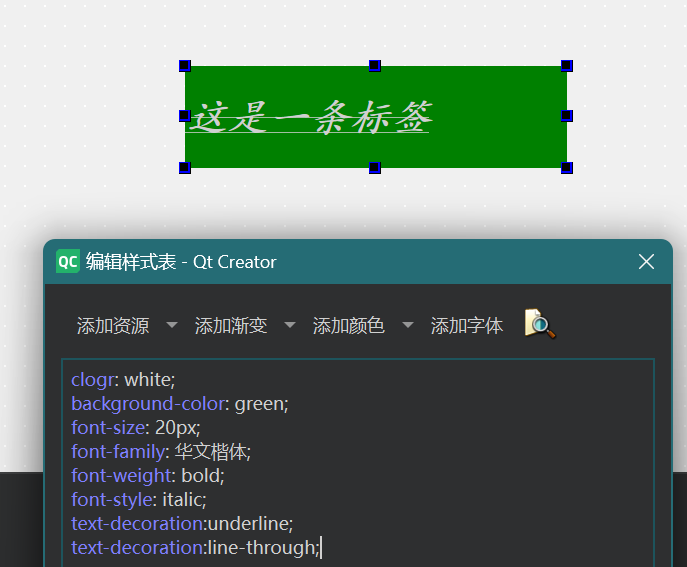Click the bottom-left resize handle of the label
Screen dimensions: 687x567
coord(185,167)
